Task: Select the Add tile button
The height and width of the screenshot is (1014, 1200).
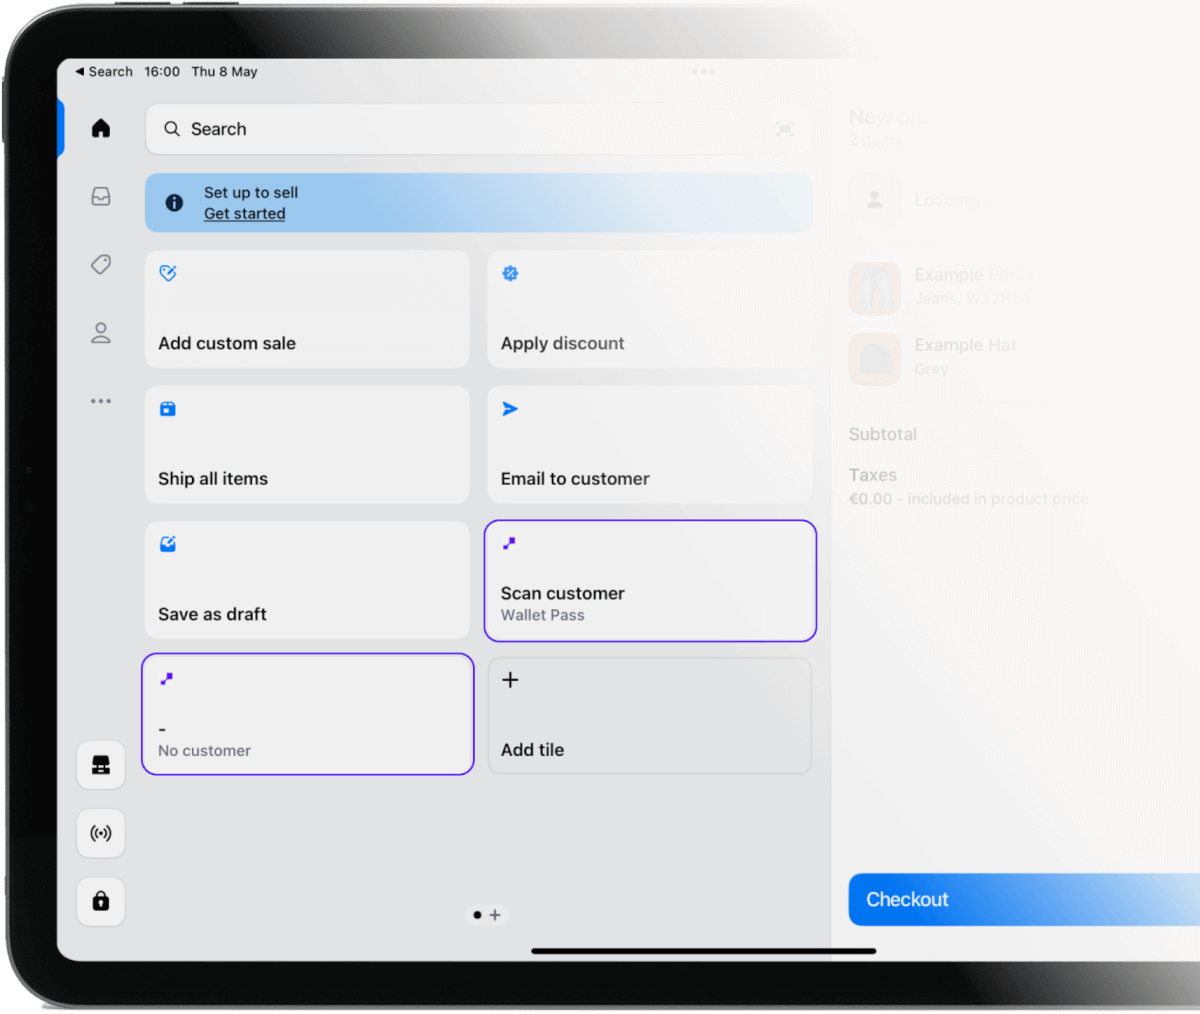Action: click(650, 715)
